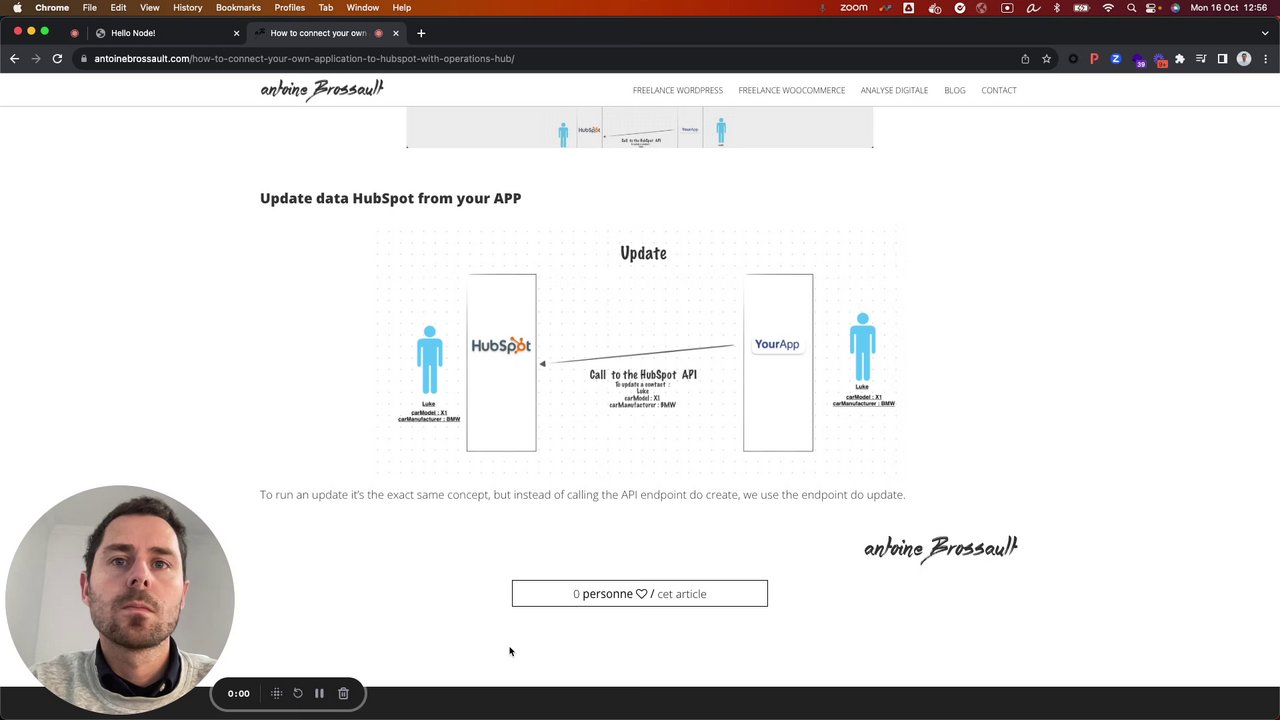Screen dimensions: 1280x720
Task: Open the Chrome app menu
Action: [x=52, y=7]
